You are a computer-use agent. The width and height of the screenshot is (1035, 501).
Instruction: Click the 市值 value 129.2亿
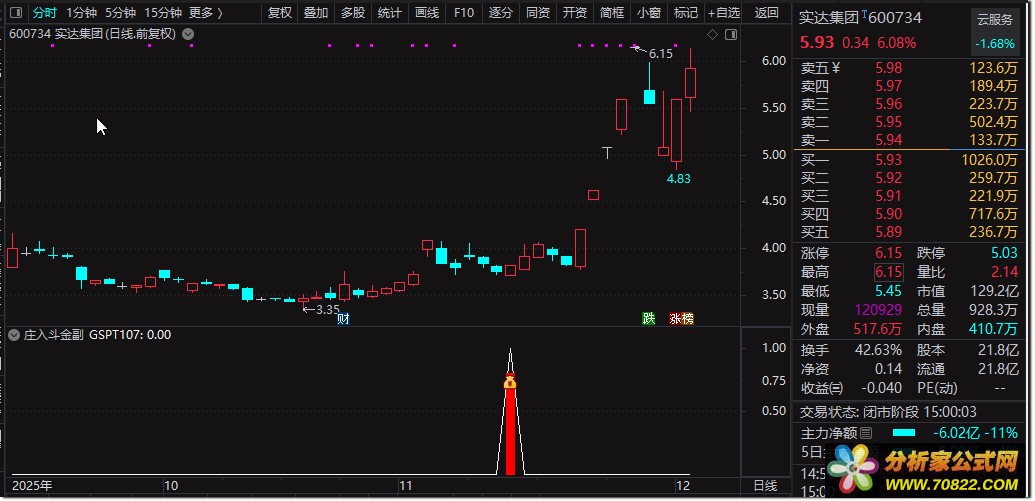click(996, 291)
